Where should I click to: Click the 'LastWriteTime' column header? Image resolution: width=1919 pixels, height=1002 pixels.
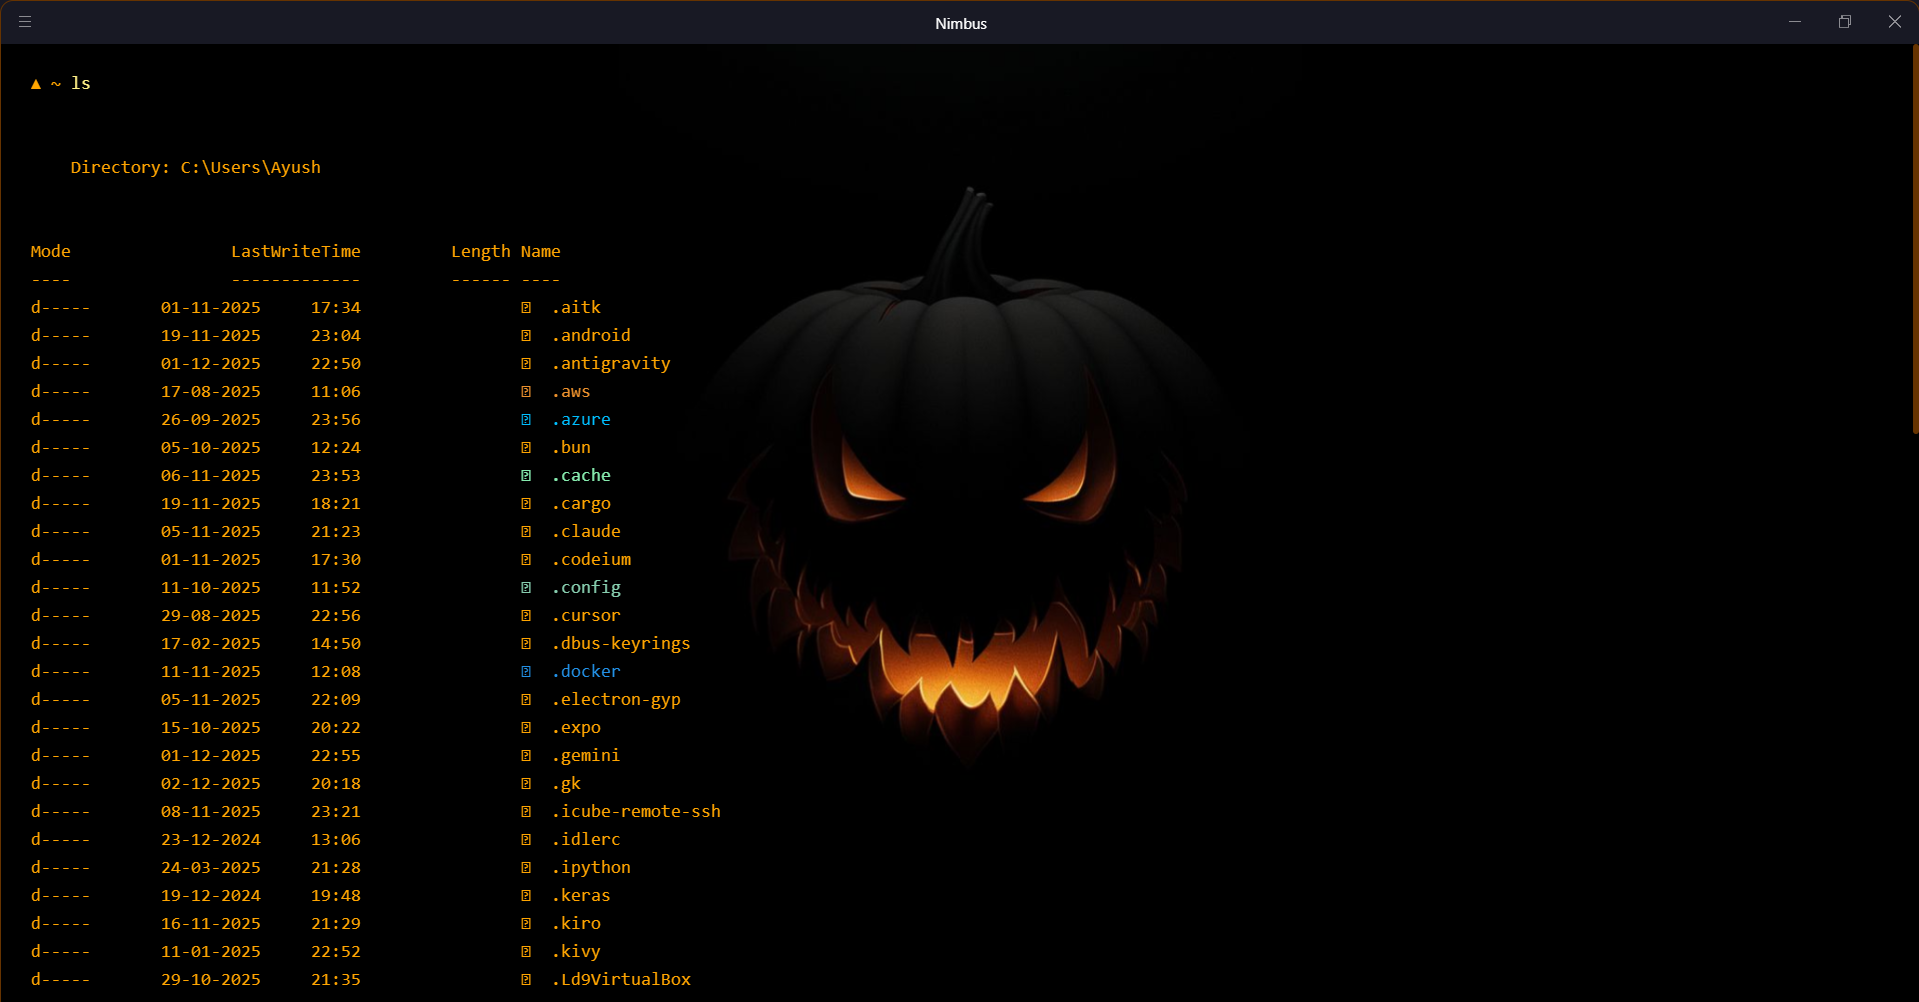pyautogui.click(x=296, y=252)
